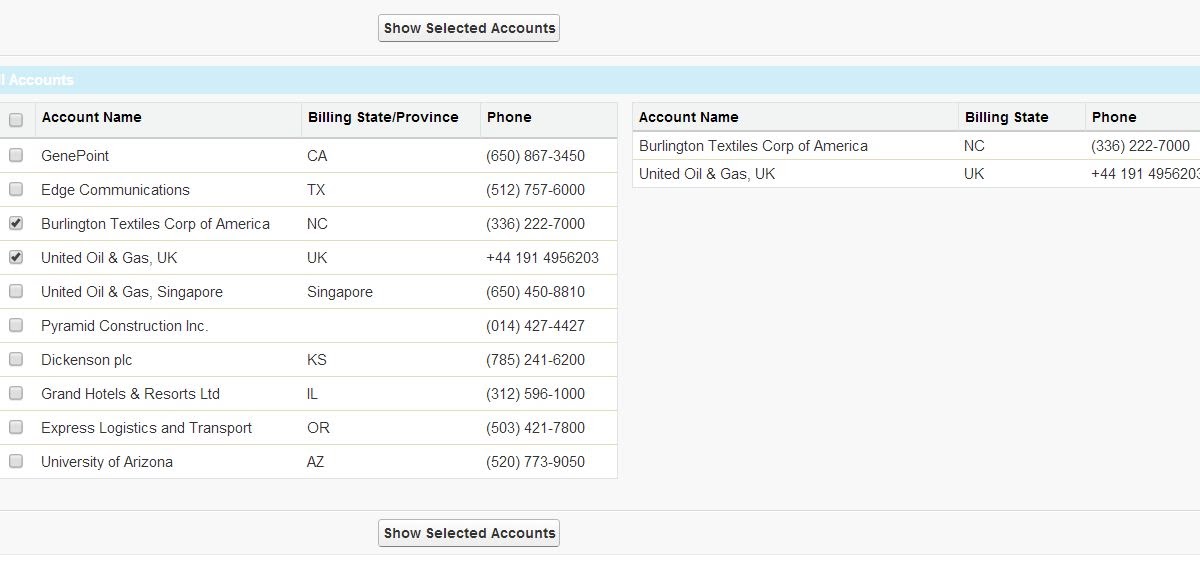
Task: Check the Dickenson plc checkbox
Action: tap(16, 359)
